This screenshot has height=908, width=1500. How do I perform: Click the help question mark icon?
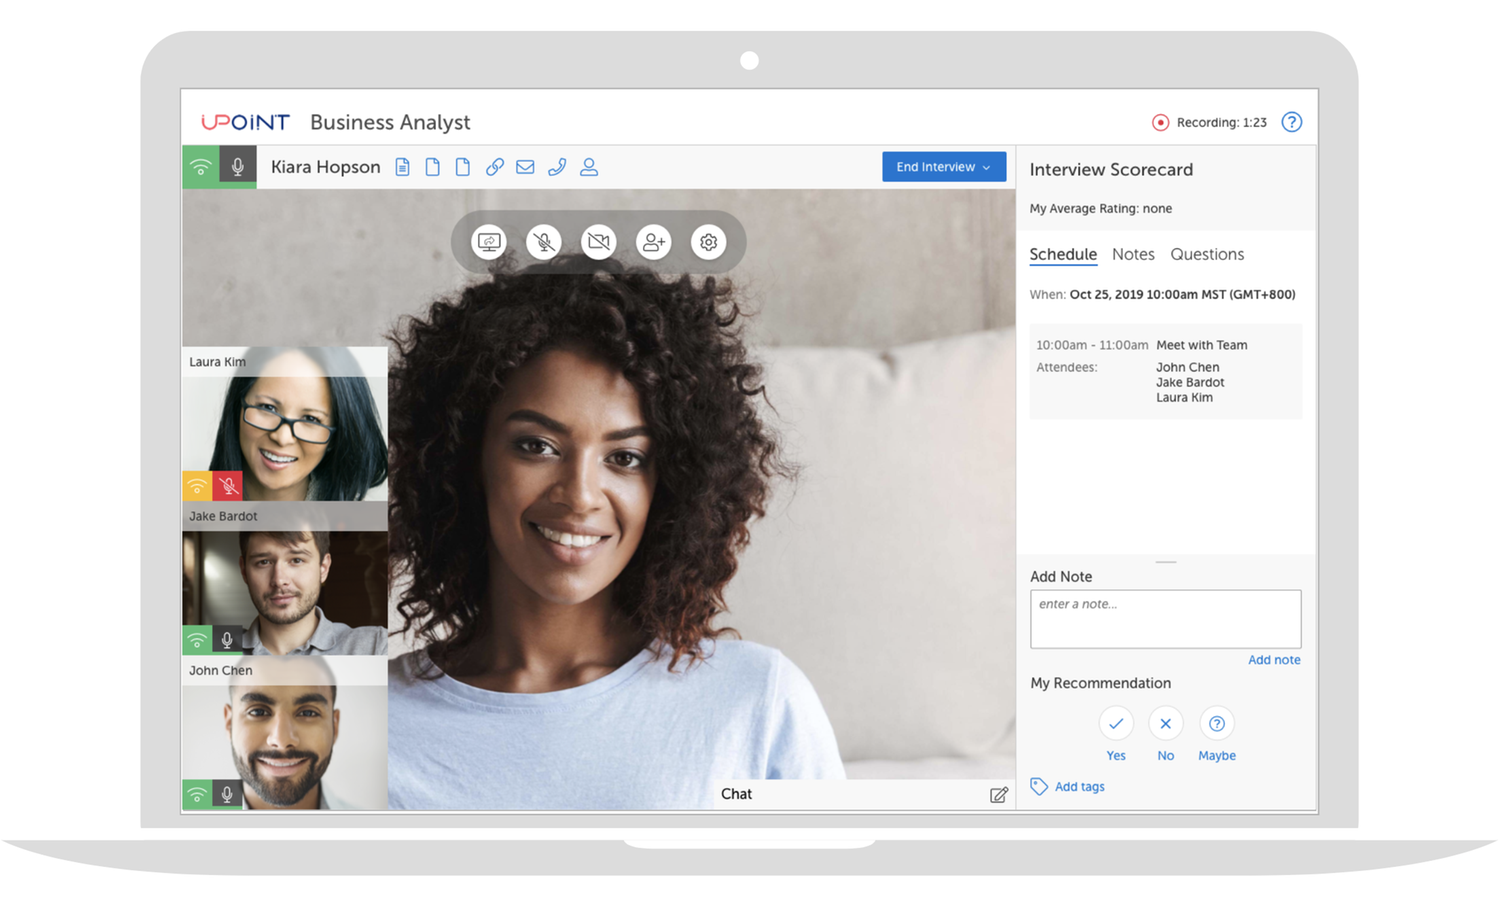[x=1291, y=121]
